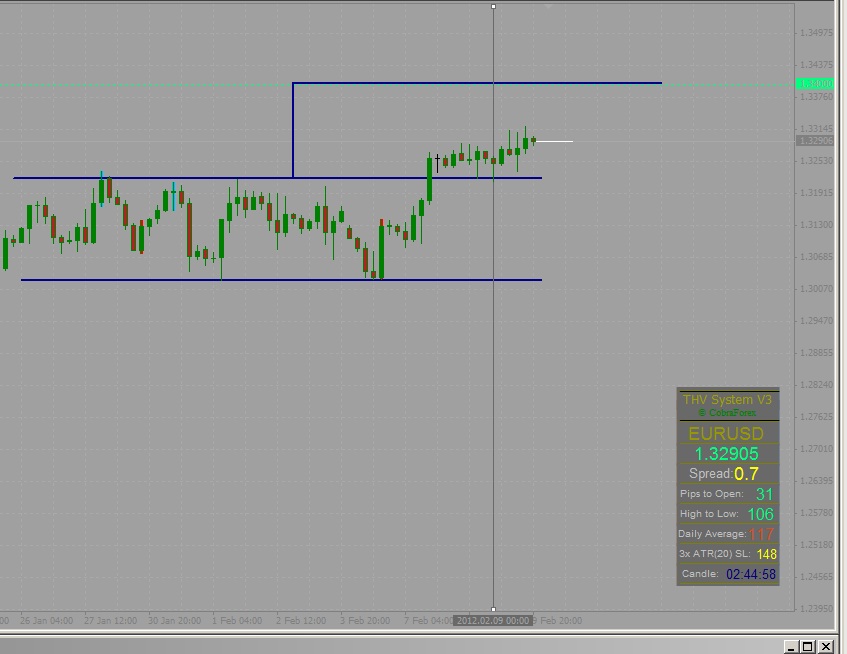The image size is (847, 654).
Task: Click the 3 Feb 20:00 time label
Action: [365, 621]
